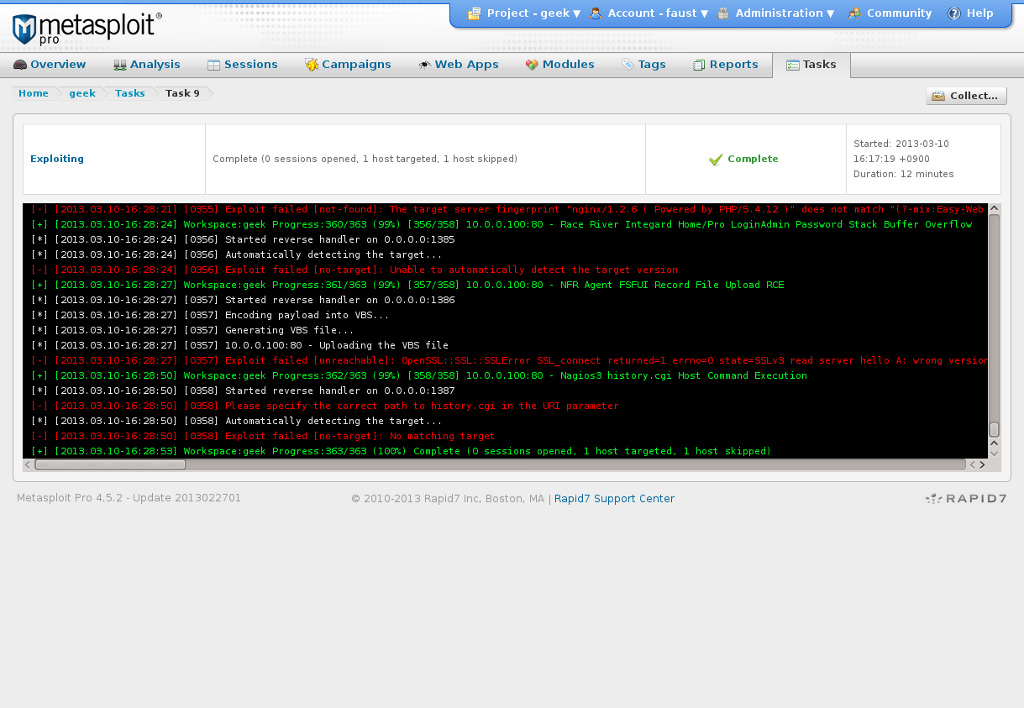The image size is (1024, 708).
Task: Click the Rapid7 logo in footer
Action: pyautogui.click(x=966, y=498)
